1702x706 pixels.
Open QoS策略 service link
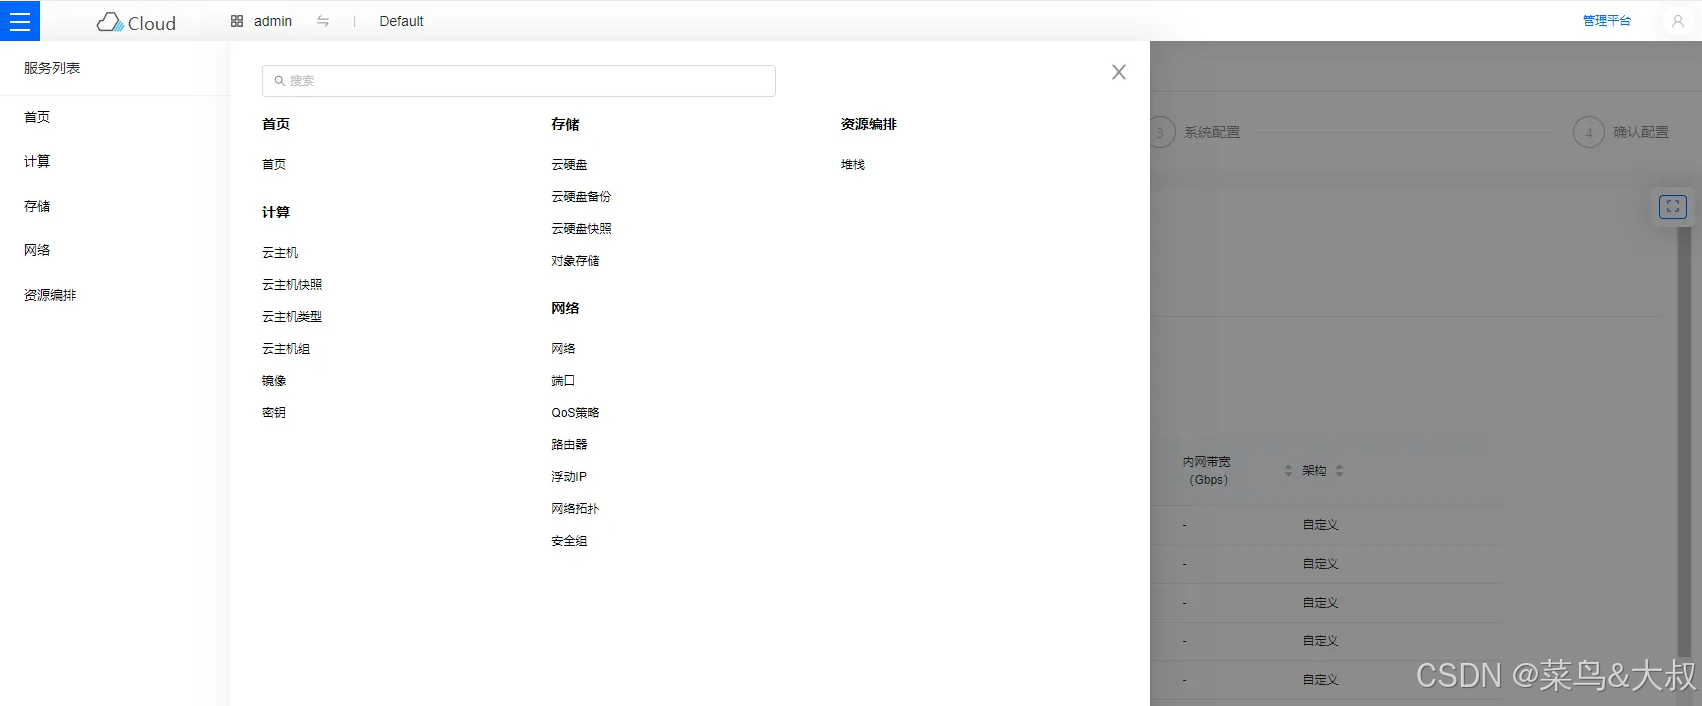pos(575,412)
